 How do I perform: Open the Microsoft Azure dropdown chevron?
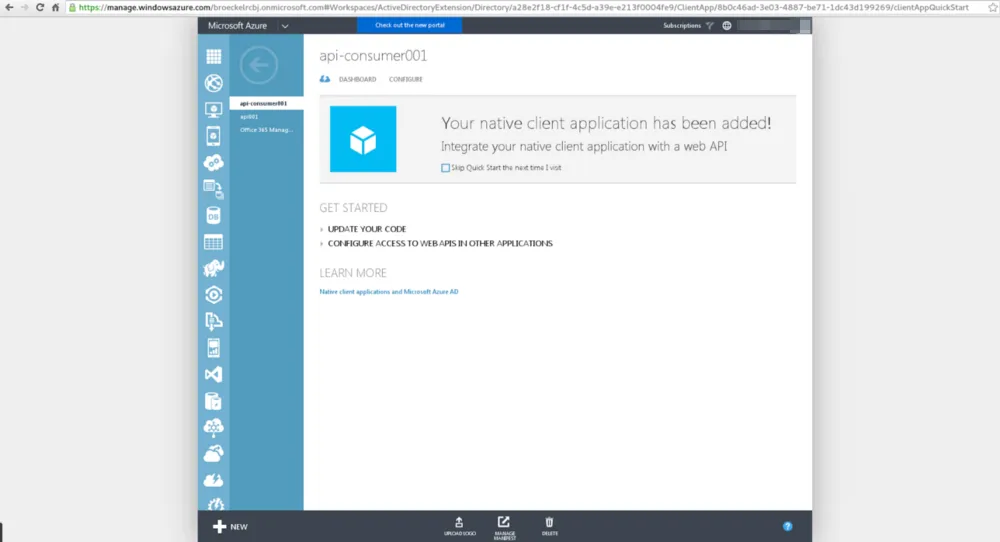(x=285, y=26)
